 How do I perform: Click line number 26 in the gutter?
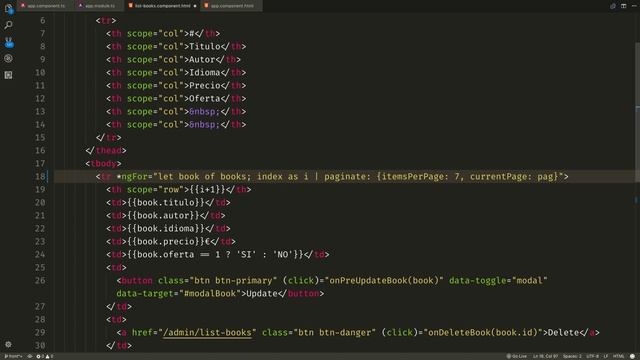(40, 280)
